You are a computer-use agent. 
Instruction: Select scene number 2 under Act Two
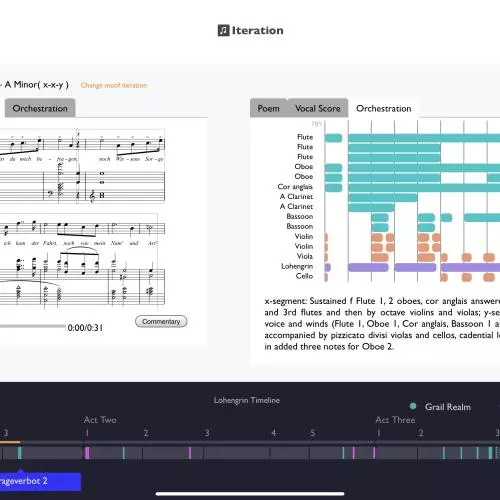click(x=146, y=433)
